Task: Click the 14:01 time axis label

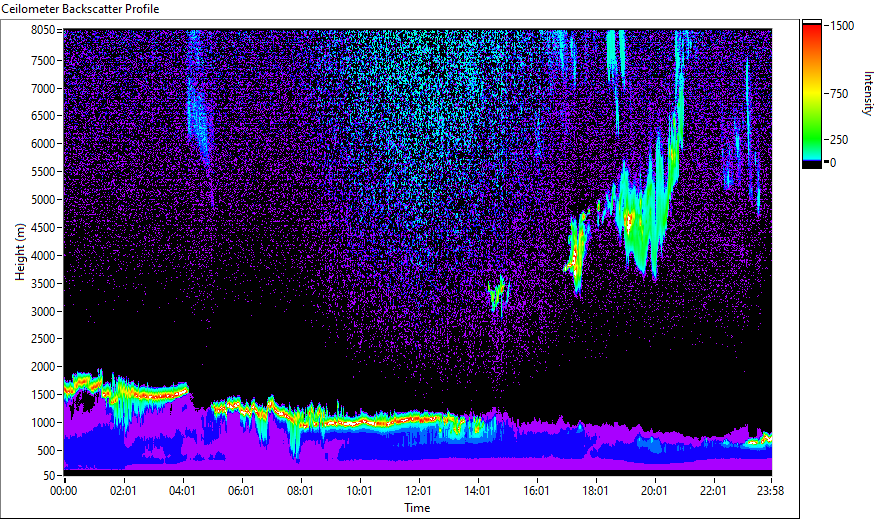Action: pos(477,491)
